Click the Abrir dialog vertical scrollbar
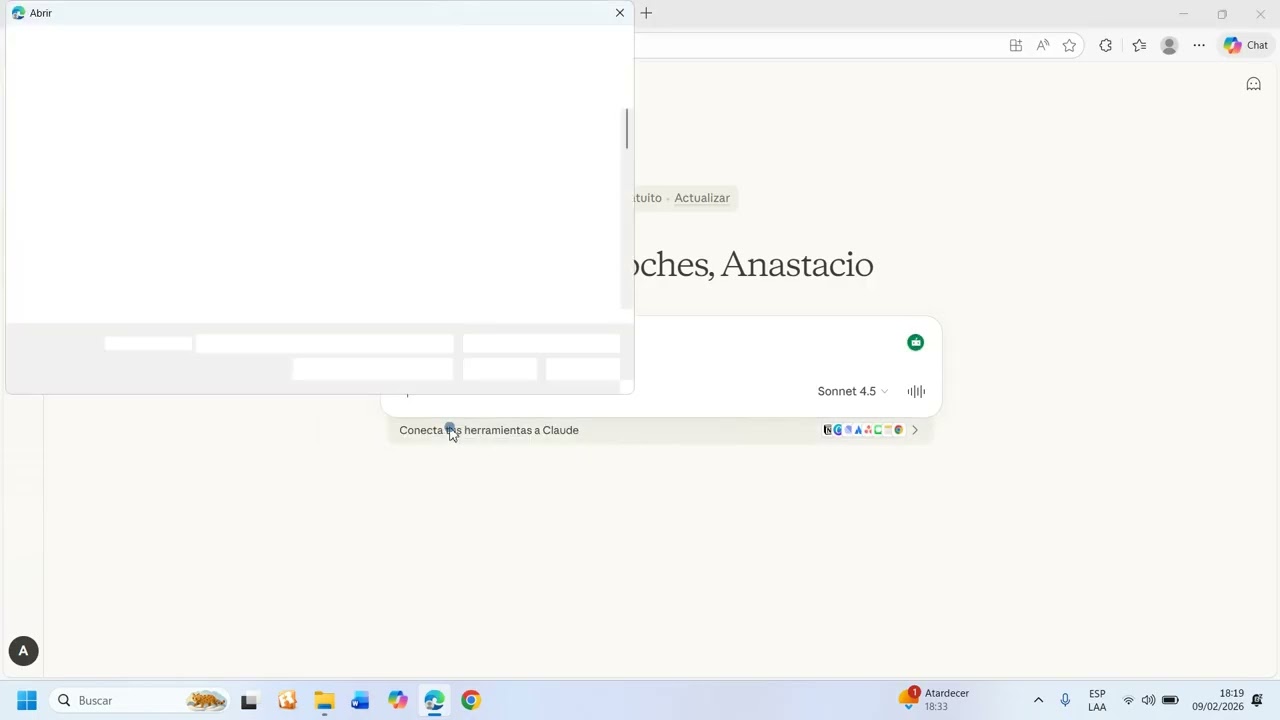 627,129
